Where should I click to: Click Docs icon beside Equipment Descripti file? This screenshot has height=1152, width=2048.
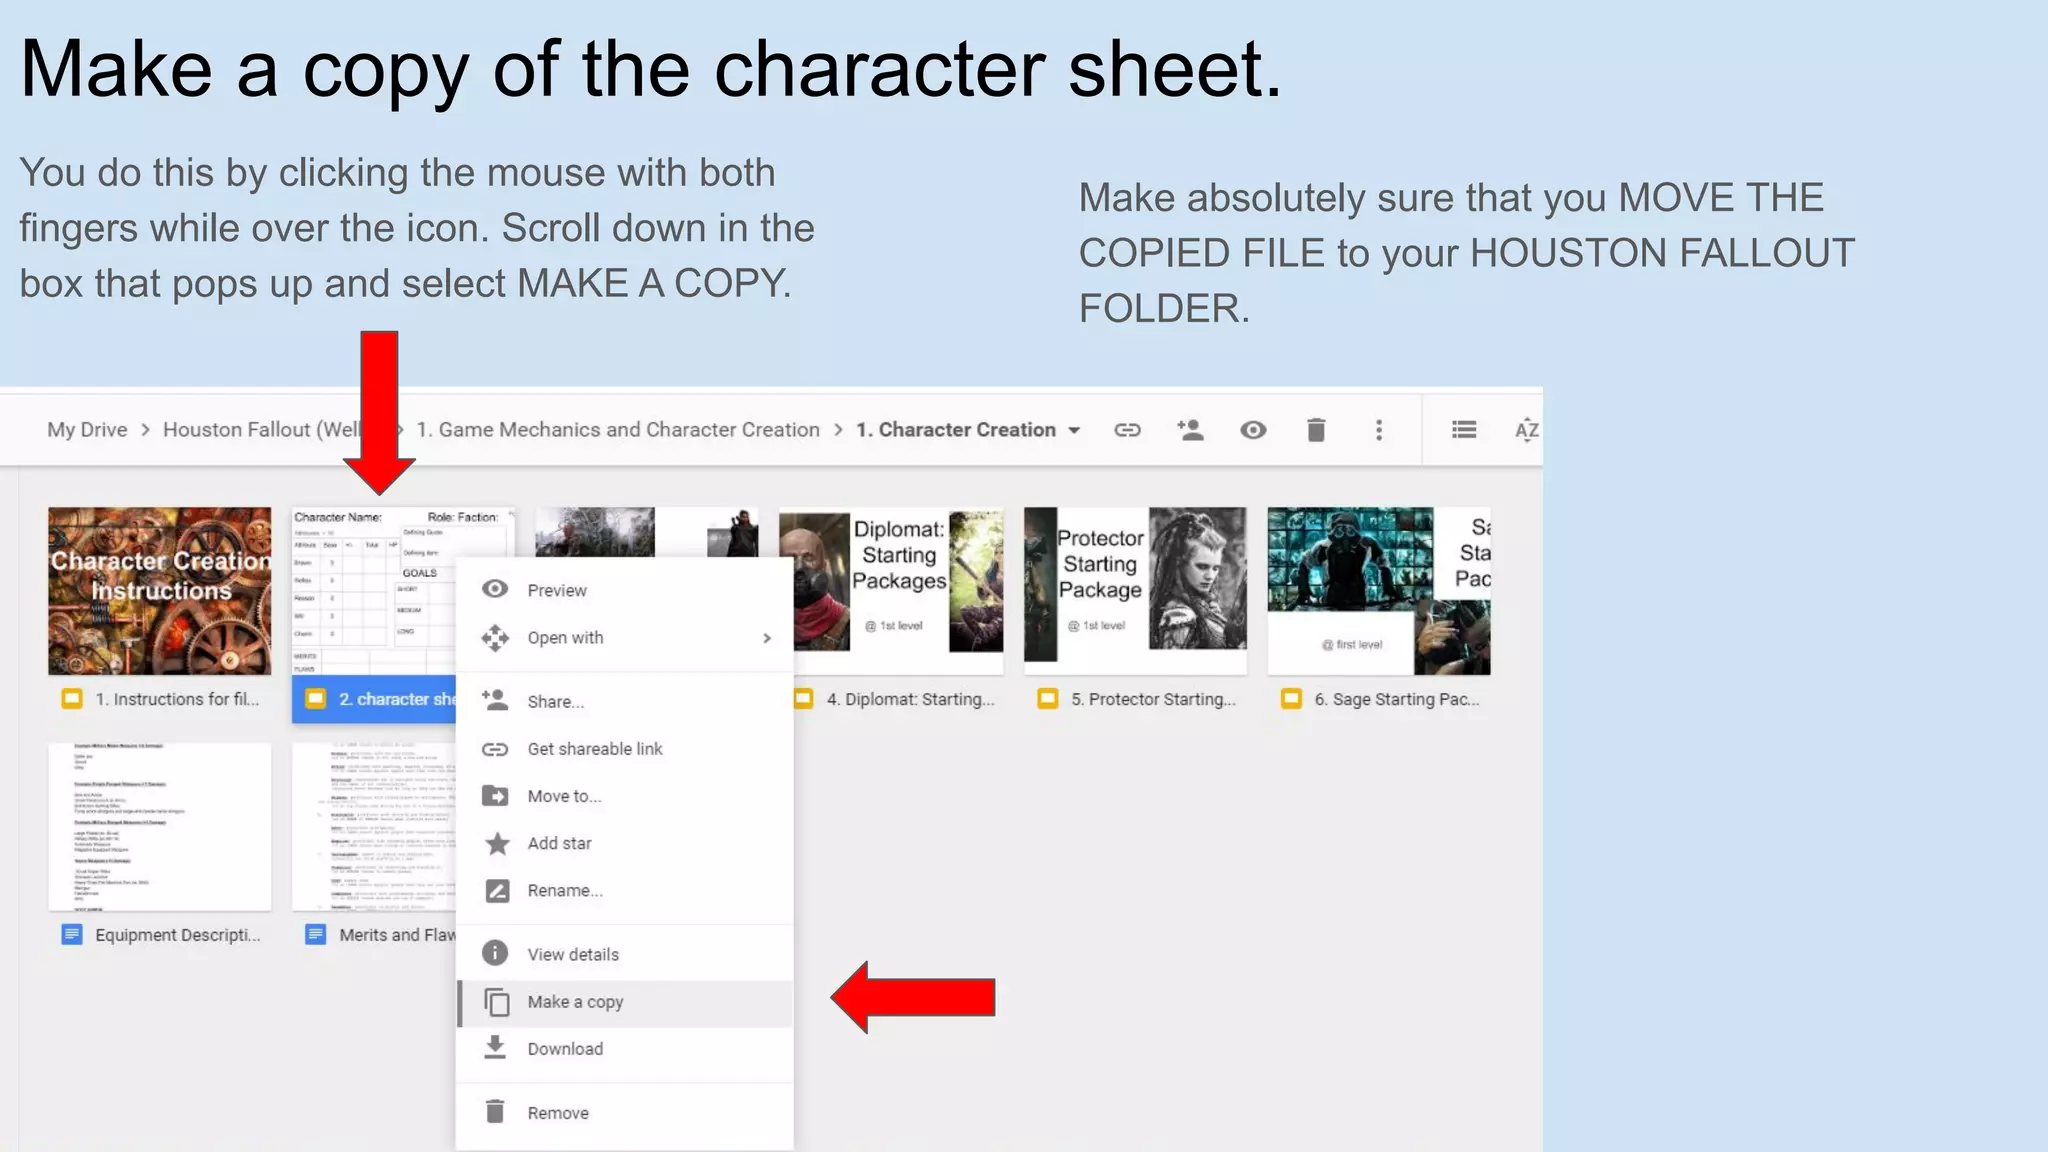tap(72, 935)
